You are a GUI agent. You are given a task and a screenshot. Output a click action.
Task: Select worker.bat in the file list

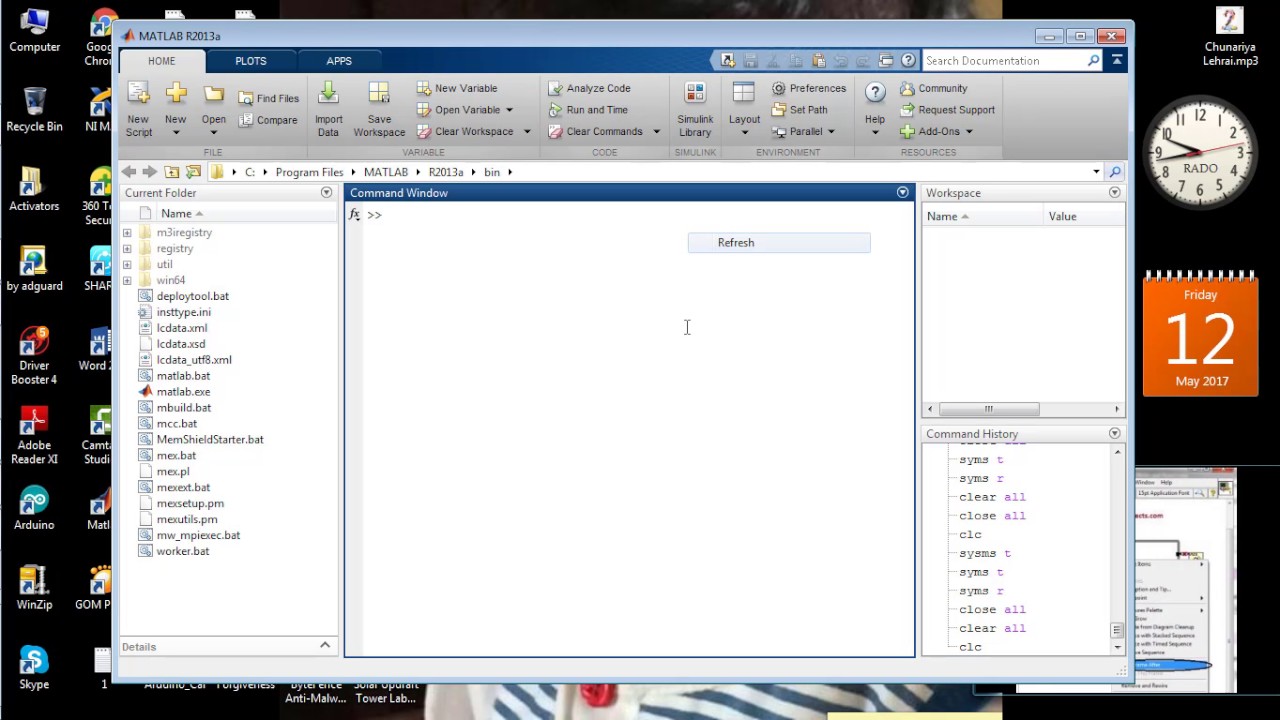[x=183, y=551]
